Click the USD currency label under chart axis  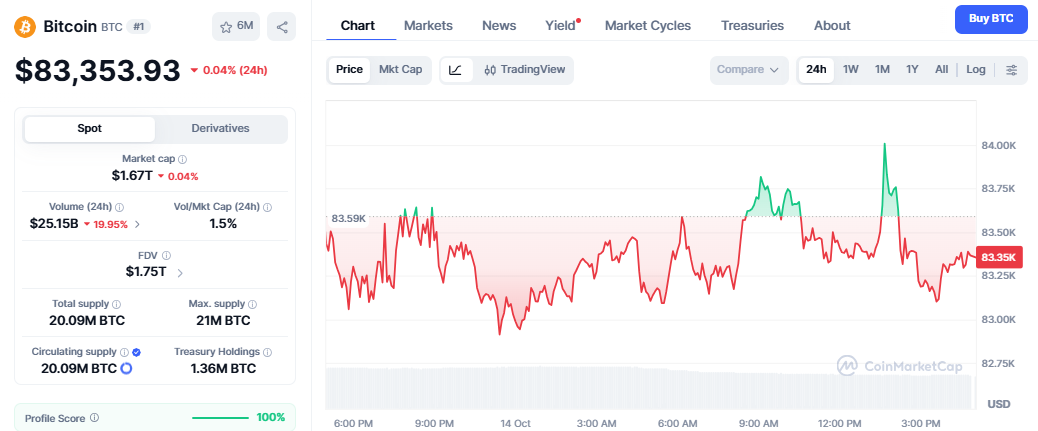coord(998,404)
